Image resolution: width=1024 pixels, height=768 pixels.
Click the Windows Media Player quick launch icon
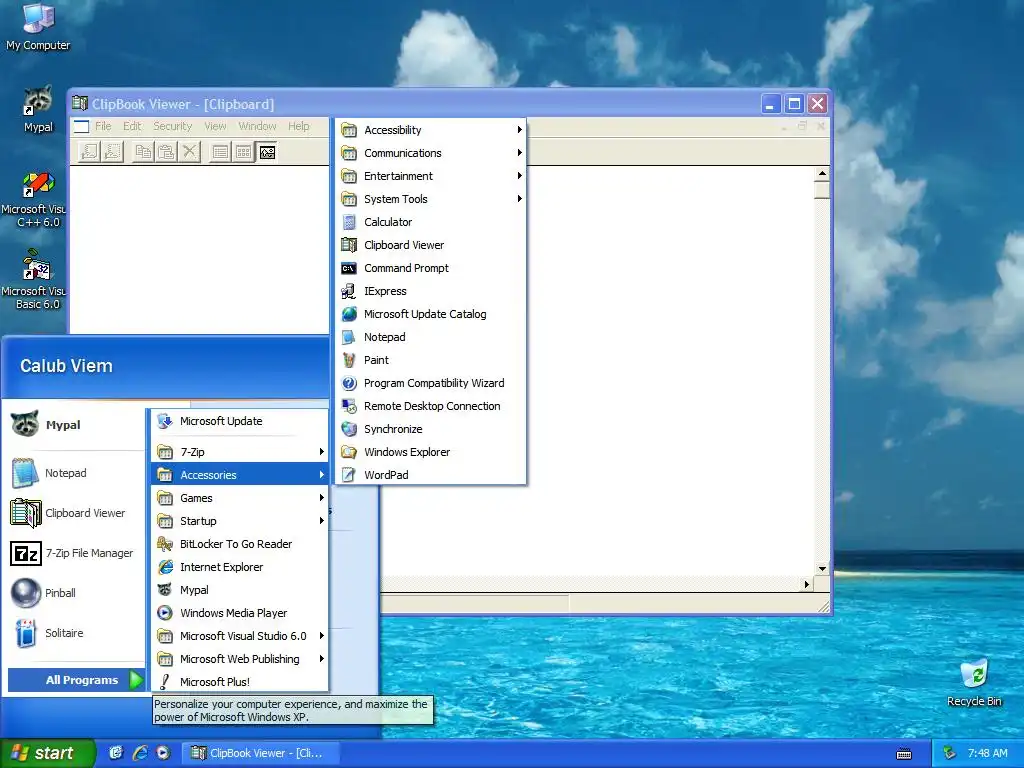[163, 753]
